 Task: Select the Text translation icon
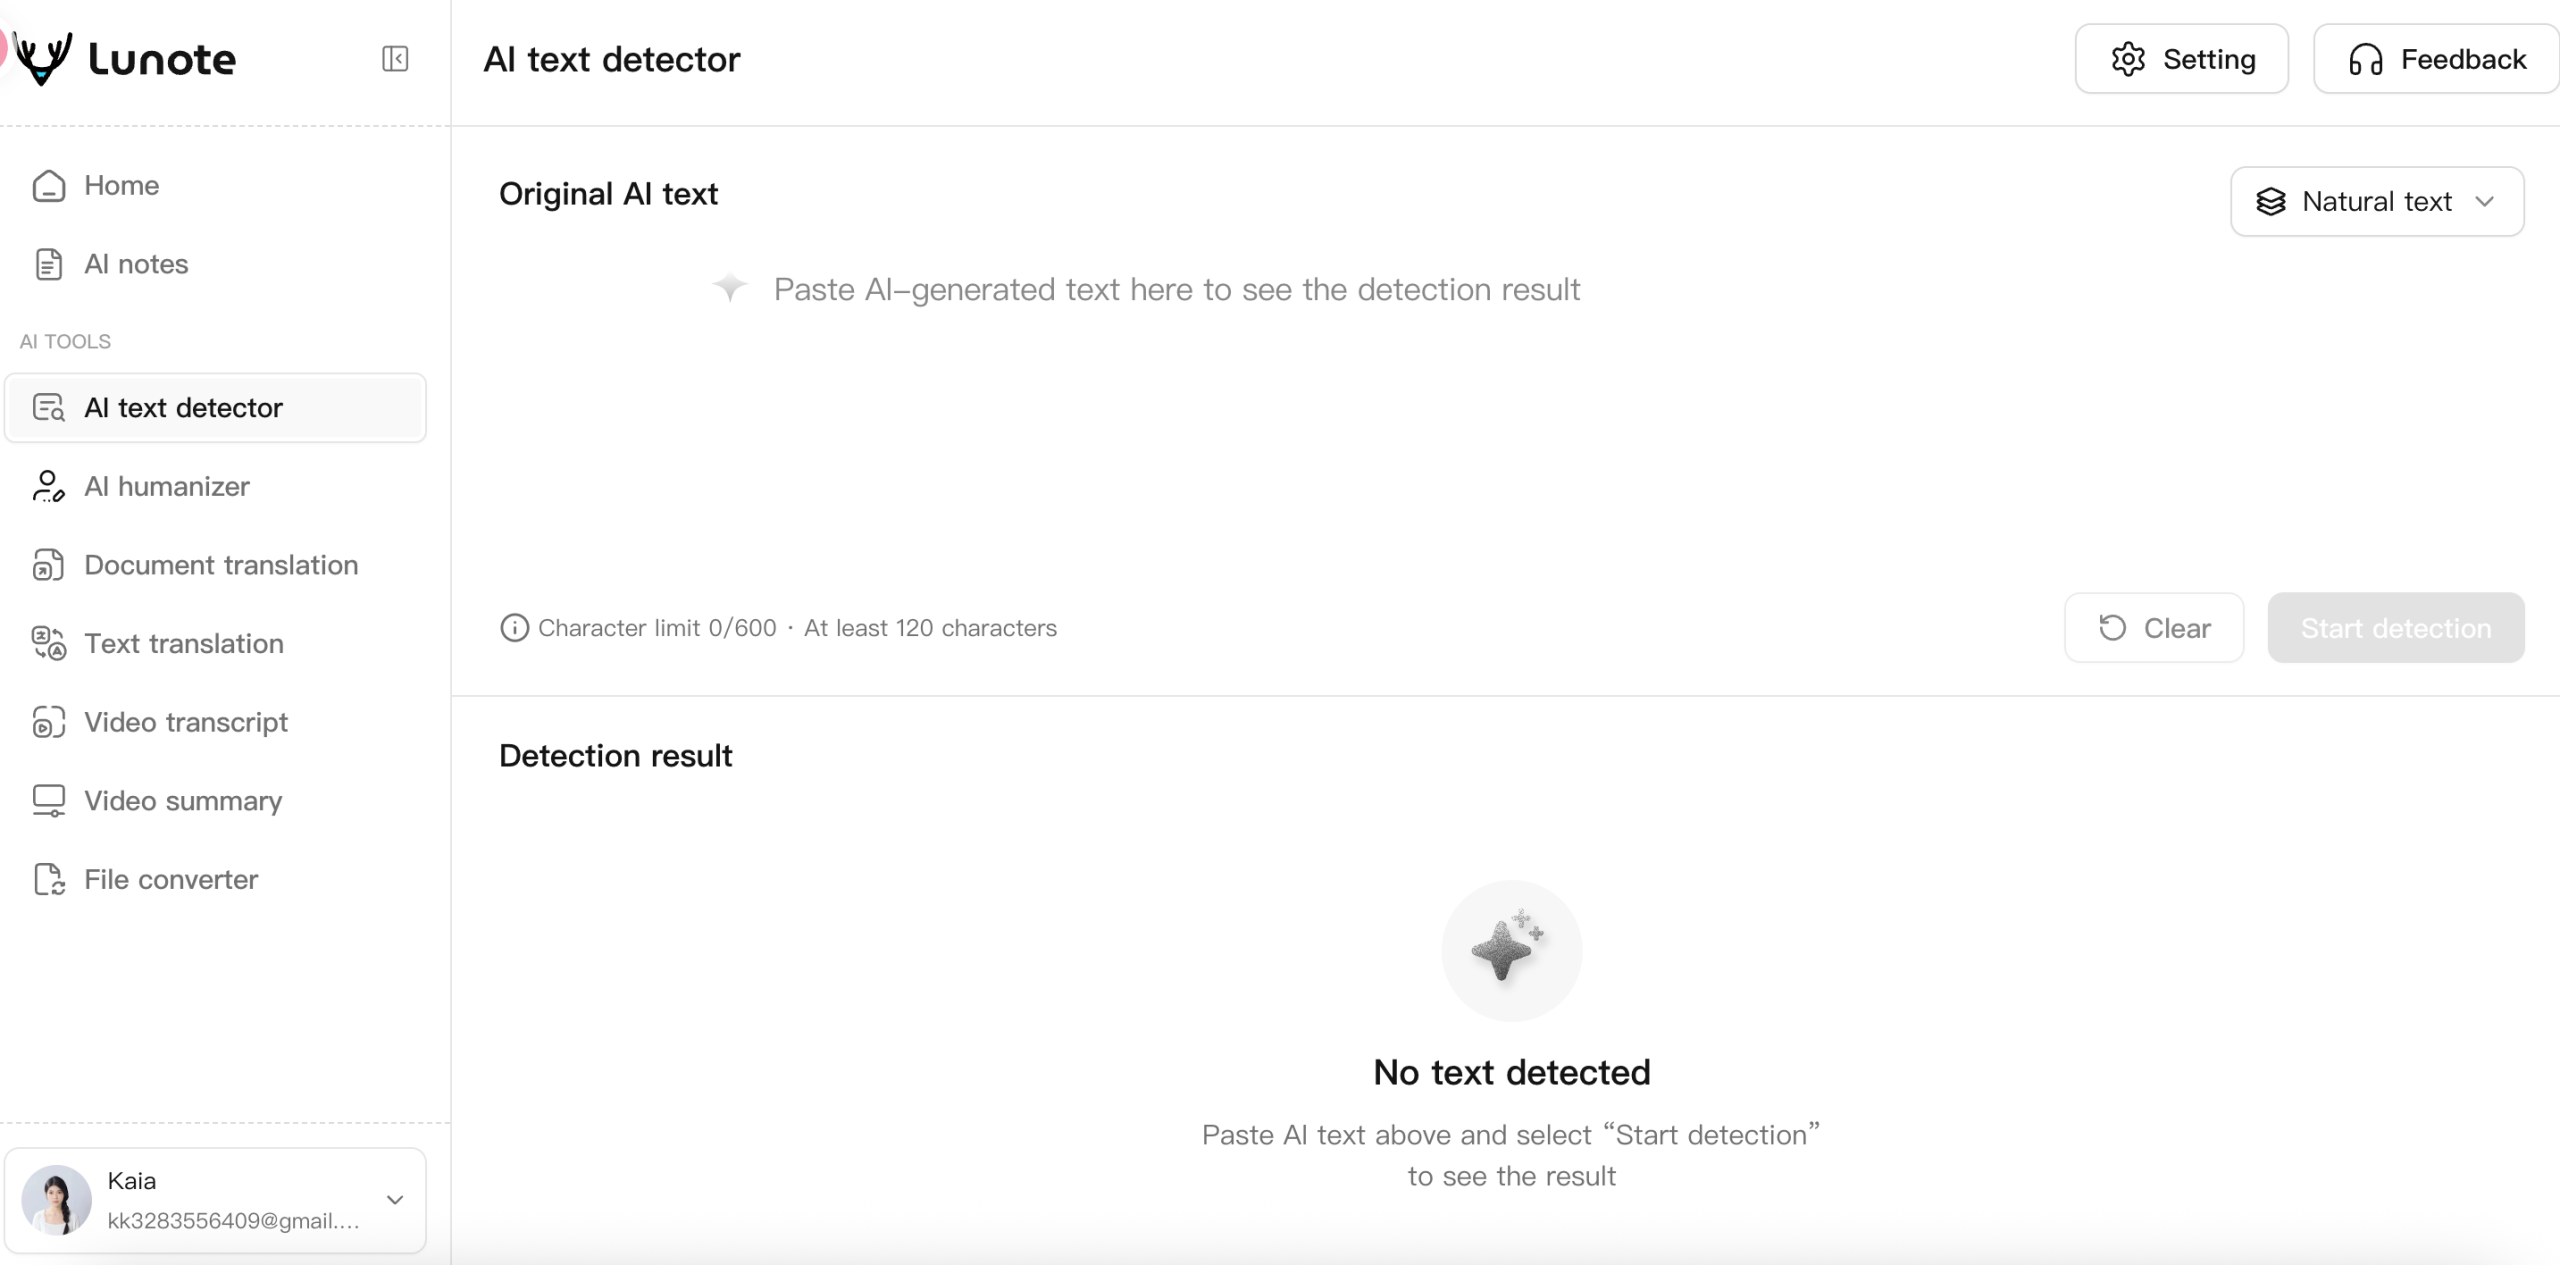coord(48,643)
